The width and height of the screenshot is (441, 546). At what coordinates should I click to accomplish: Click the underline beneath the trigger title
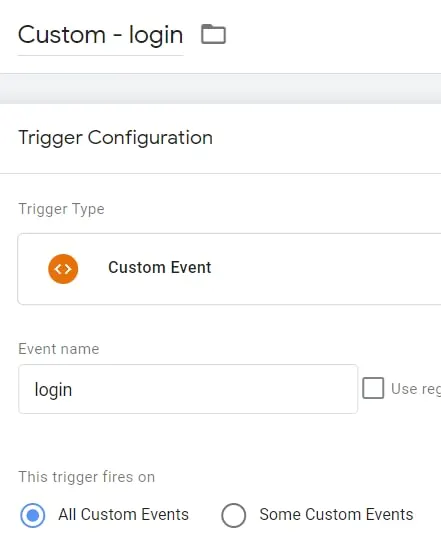click(x=100, y=55)
